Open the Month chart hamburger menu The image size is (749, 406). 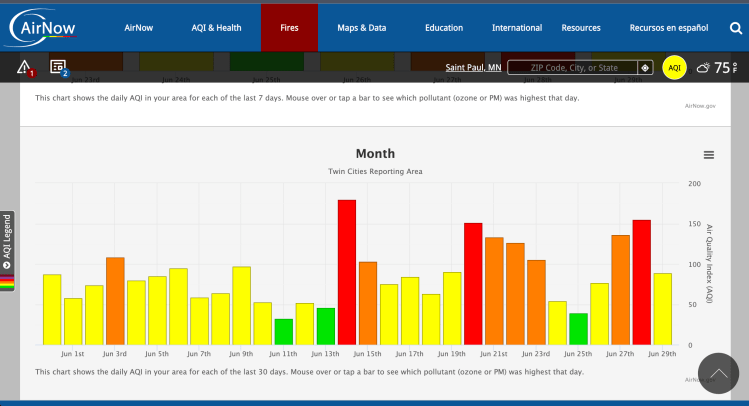click(709, 155)
